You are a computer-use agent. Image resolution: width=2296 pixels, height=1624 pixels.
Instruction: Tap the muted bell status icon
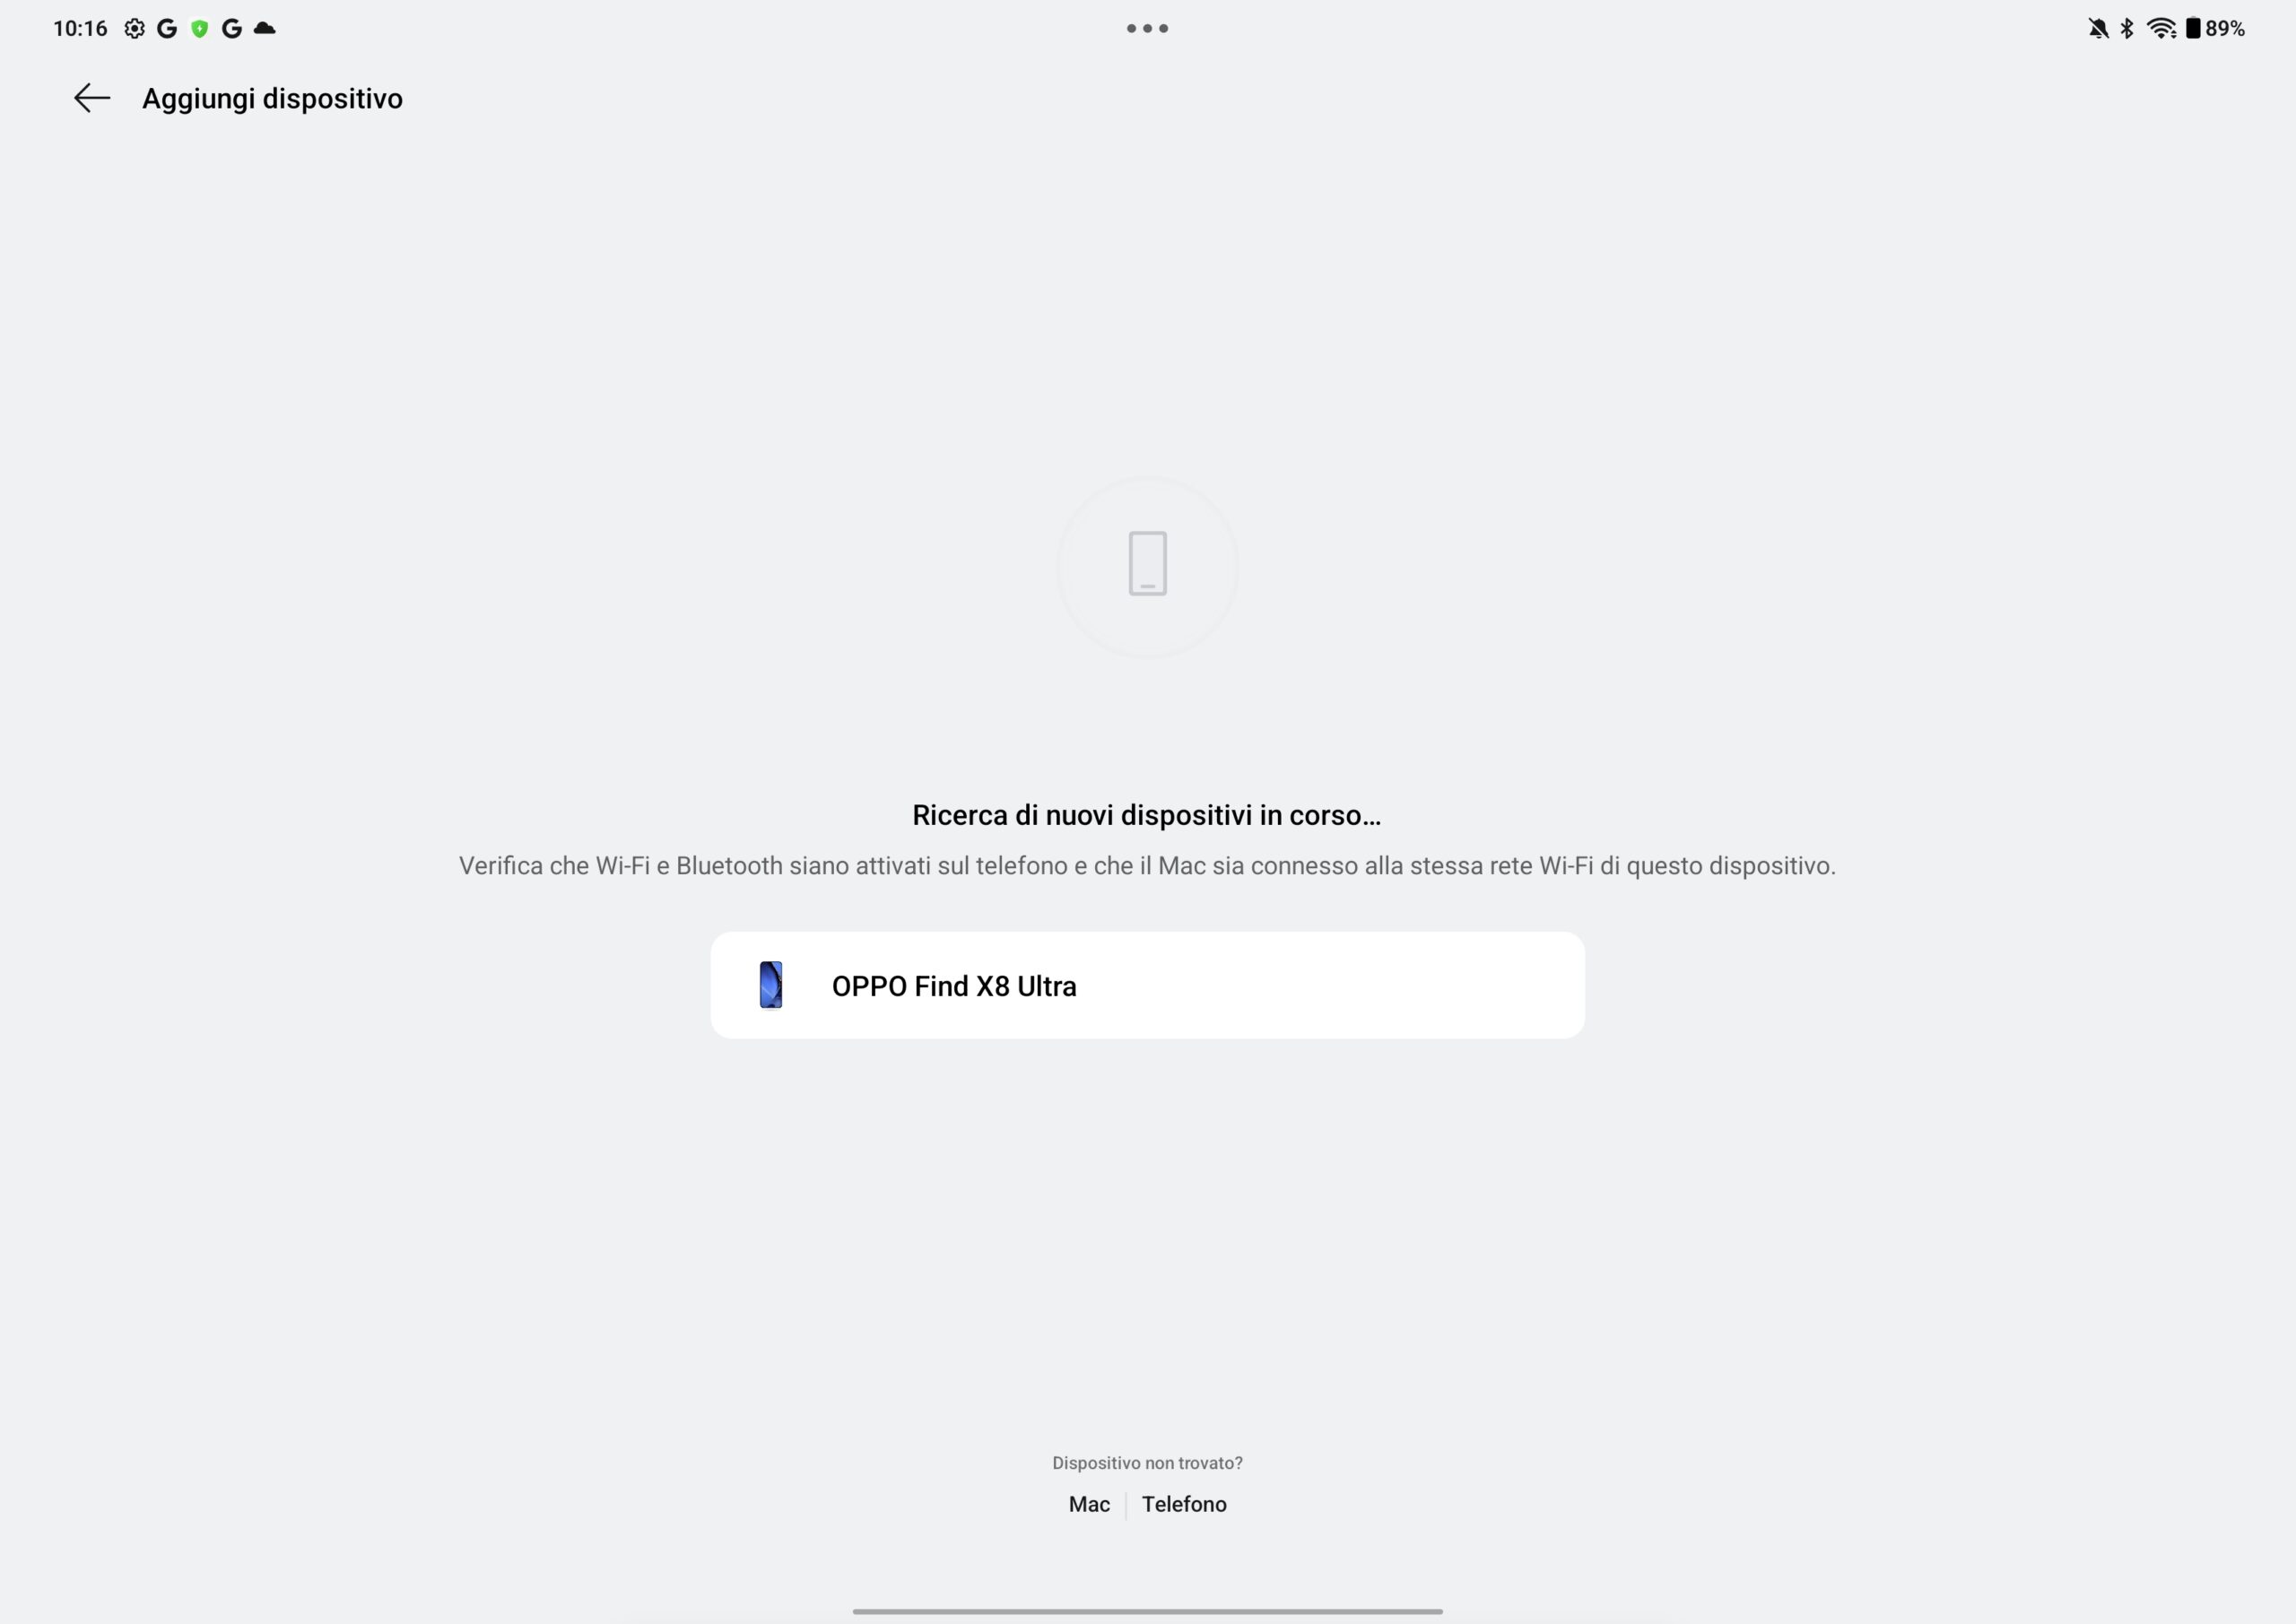click(2098, 28)
